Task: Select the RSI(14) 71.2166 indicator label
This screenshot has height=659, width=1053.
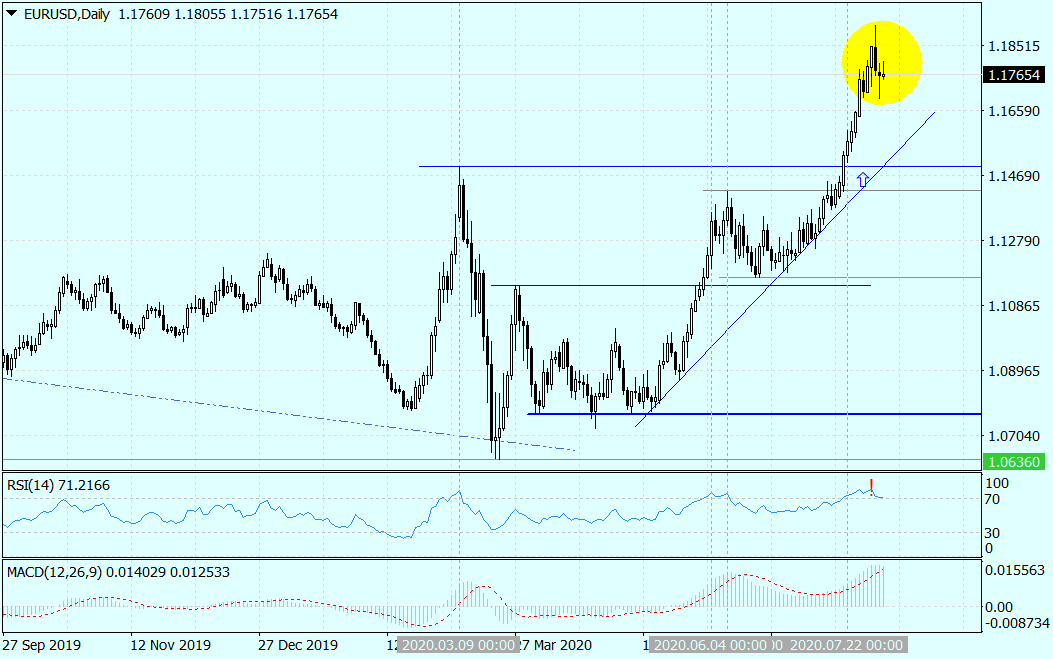Action: point(58,485)
